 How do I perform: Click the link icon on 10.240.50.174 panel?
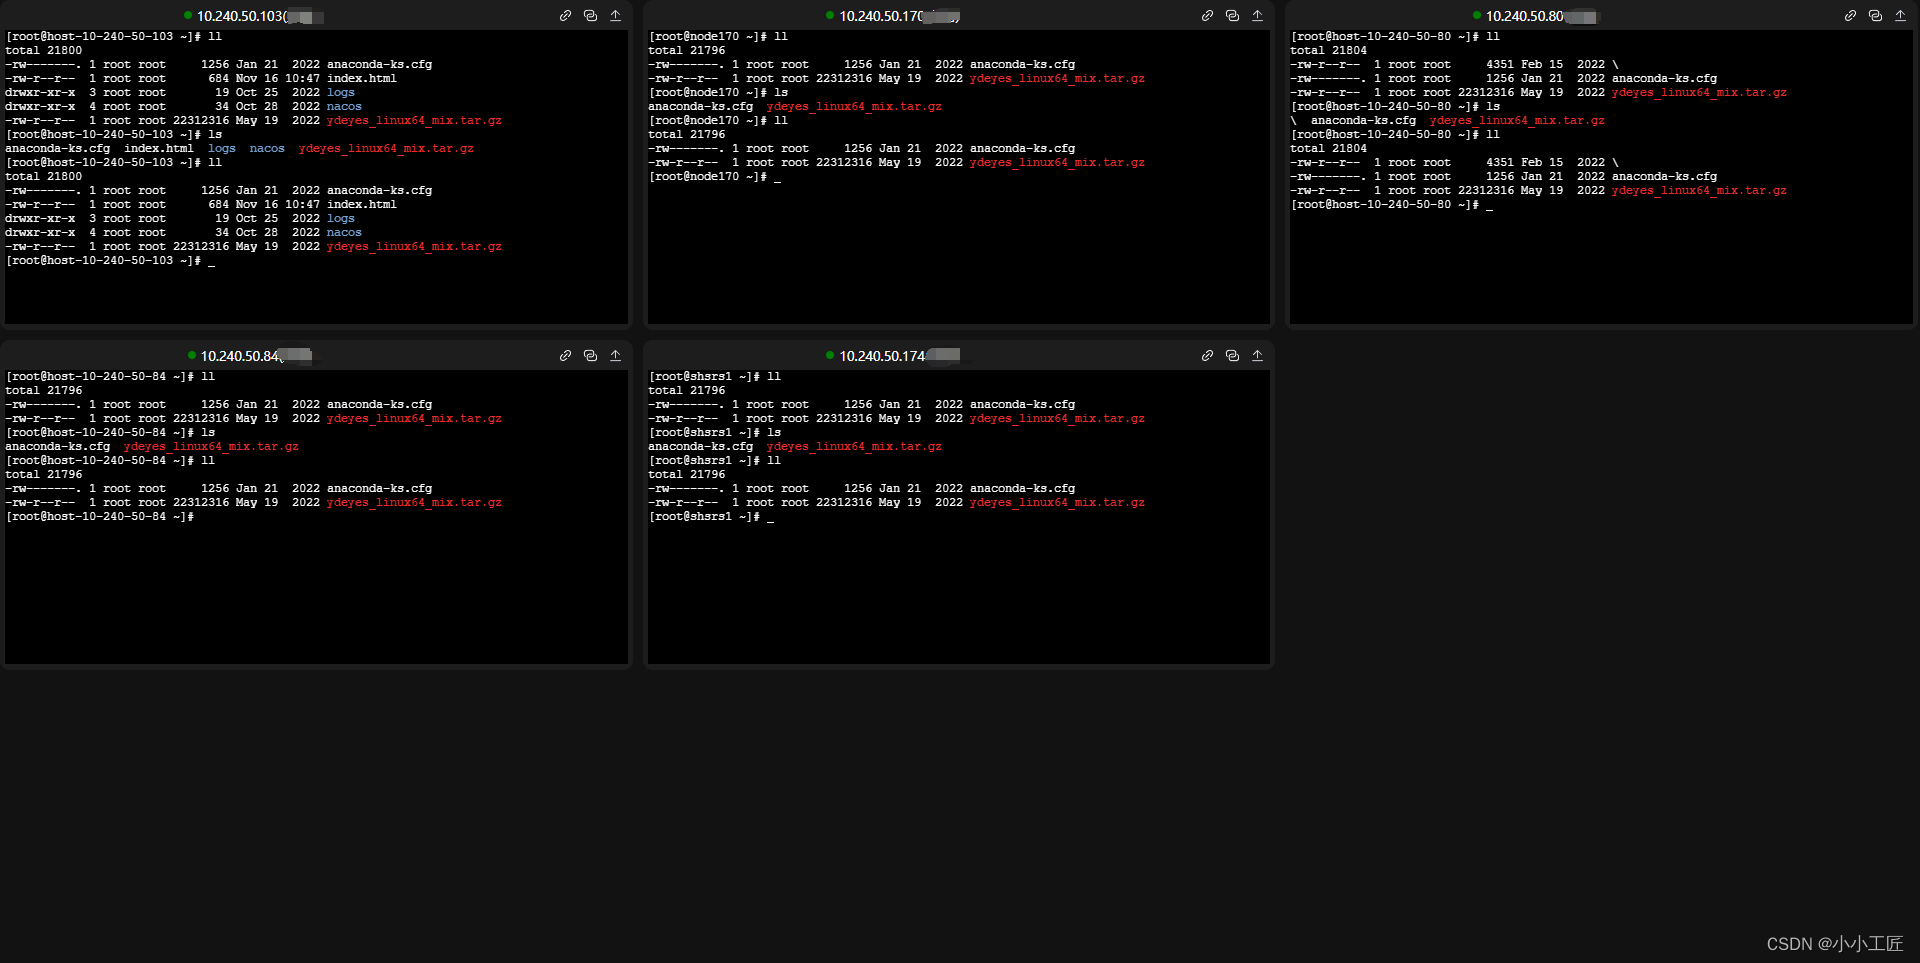pos(1207,356)
